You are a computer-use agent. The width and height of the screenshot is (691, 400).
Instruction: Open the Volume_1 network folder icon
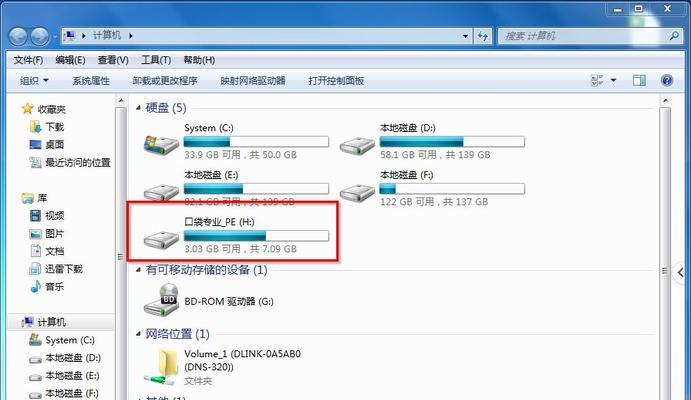[162, 367]
